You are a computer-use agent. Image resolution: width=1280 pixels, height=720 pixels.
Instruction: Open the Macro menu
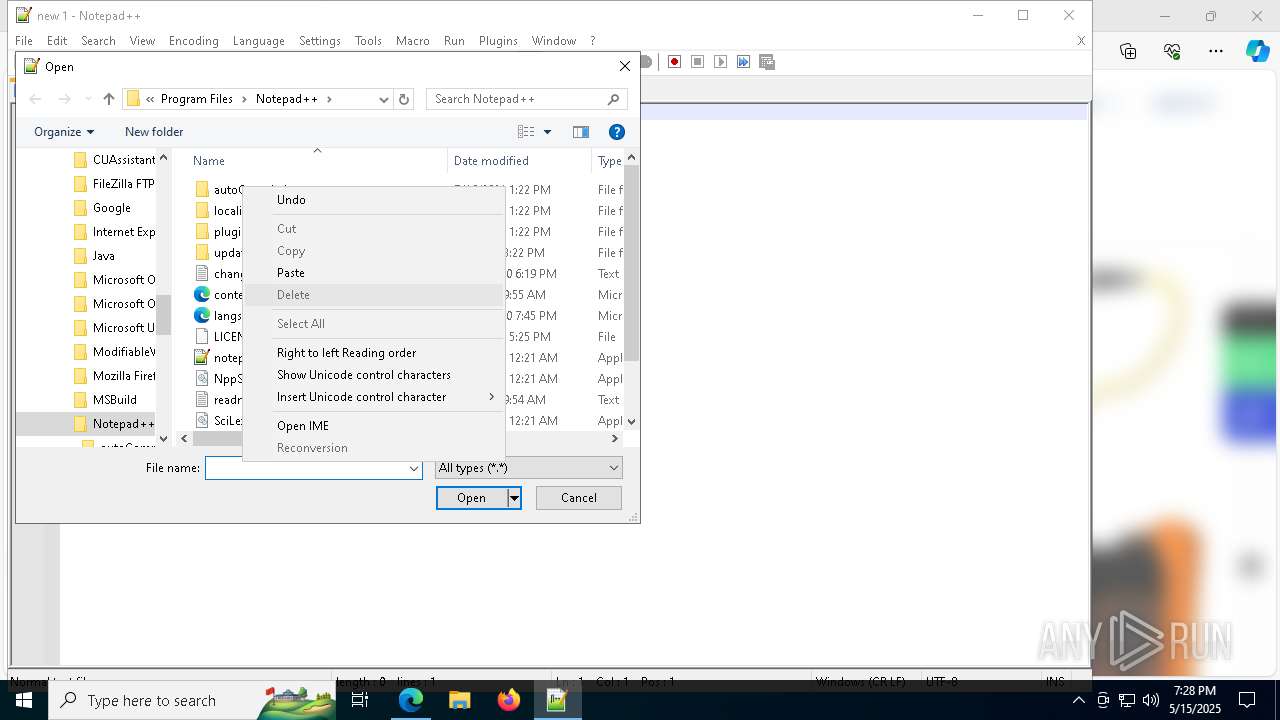coord(412,41)
